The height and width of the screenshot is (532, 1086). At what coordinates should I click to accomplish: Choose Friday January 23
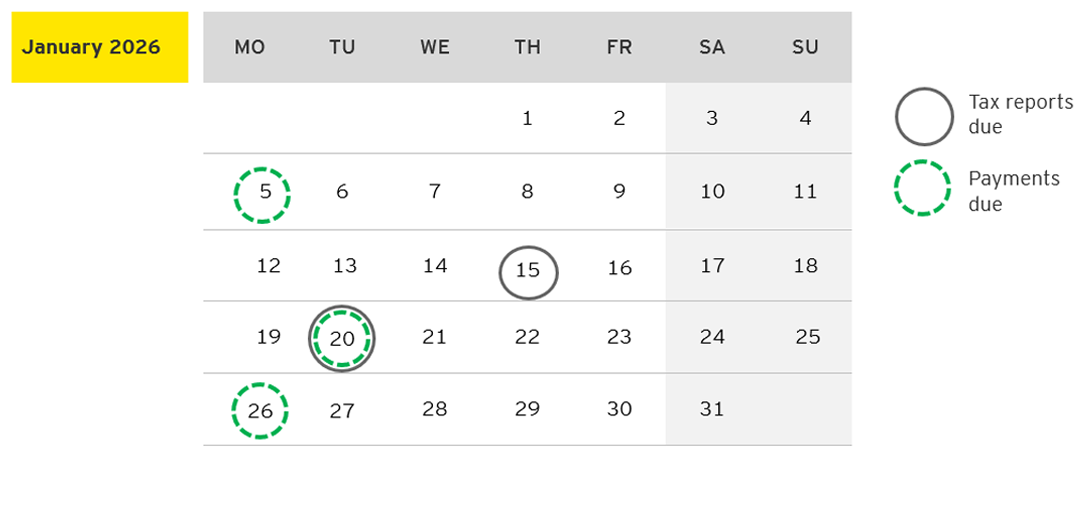click(x=619, y=338)
